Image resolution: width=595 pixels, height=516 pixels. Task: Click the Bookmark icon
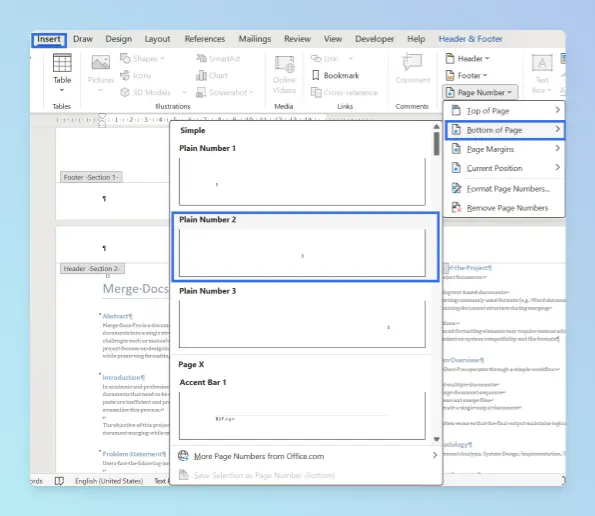pos(316,75)
